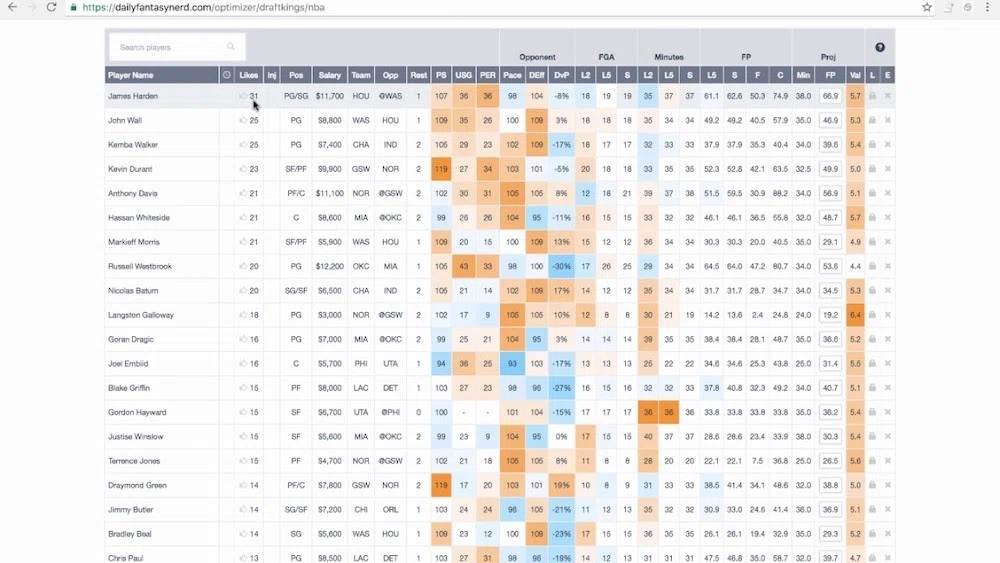Exclude Goran Dragic with the X icon

[x=888, y=339]
